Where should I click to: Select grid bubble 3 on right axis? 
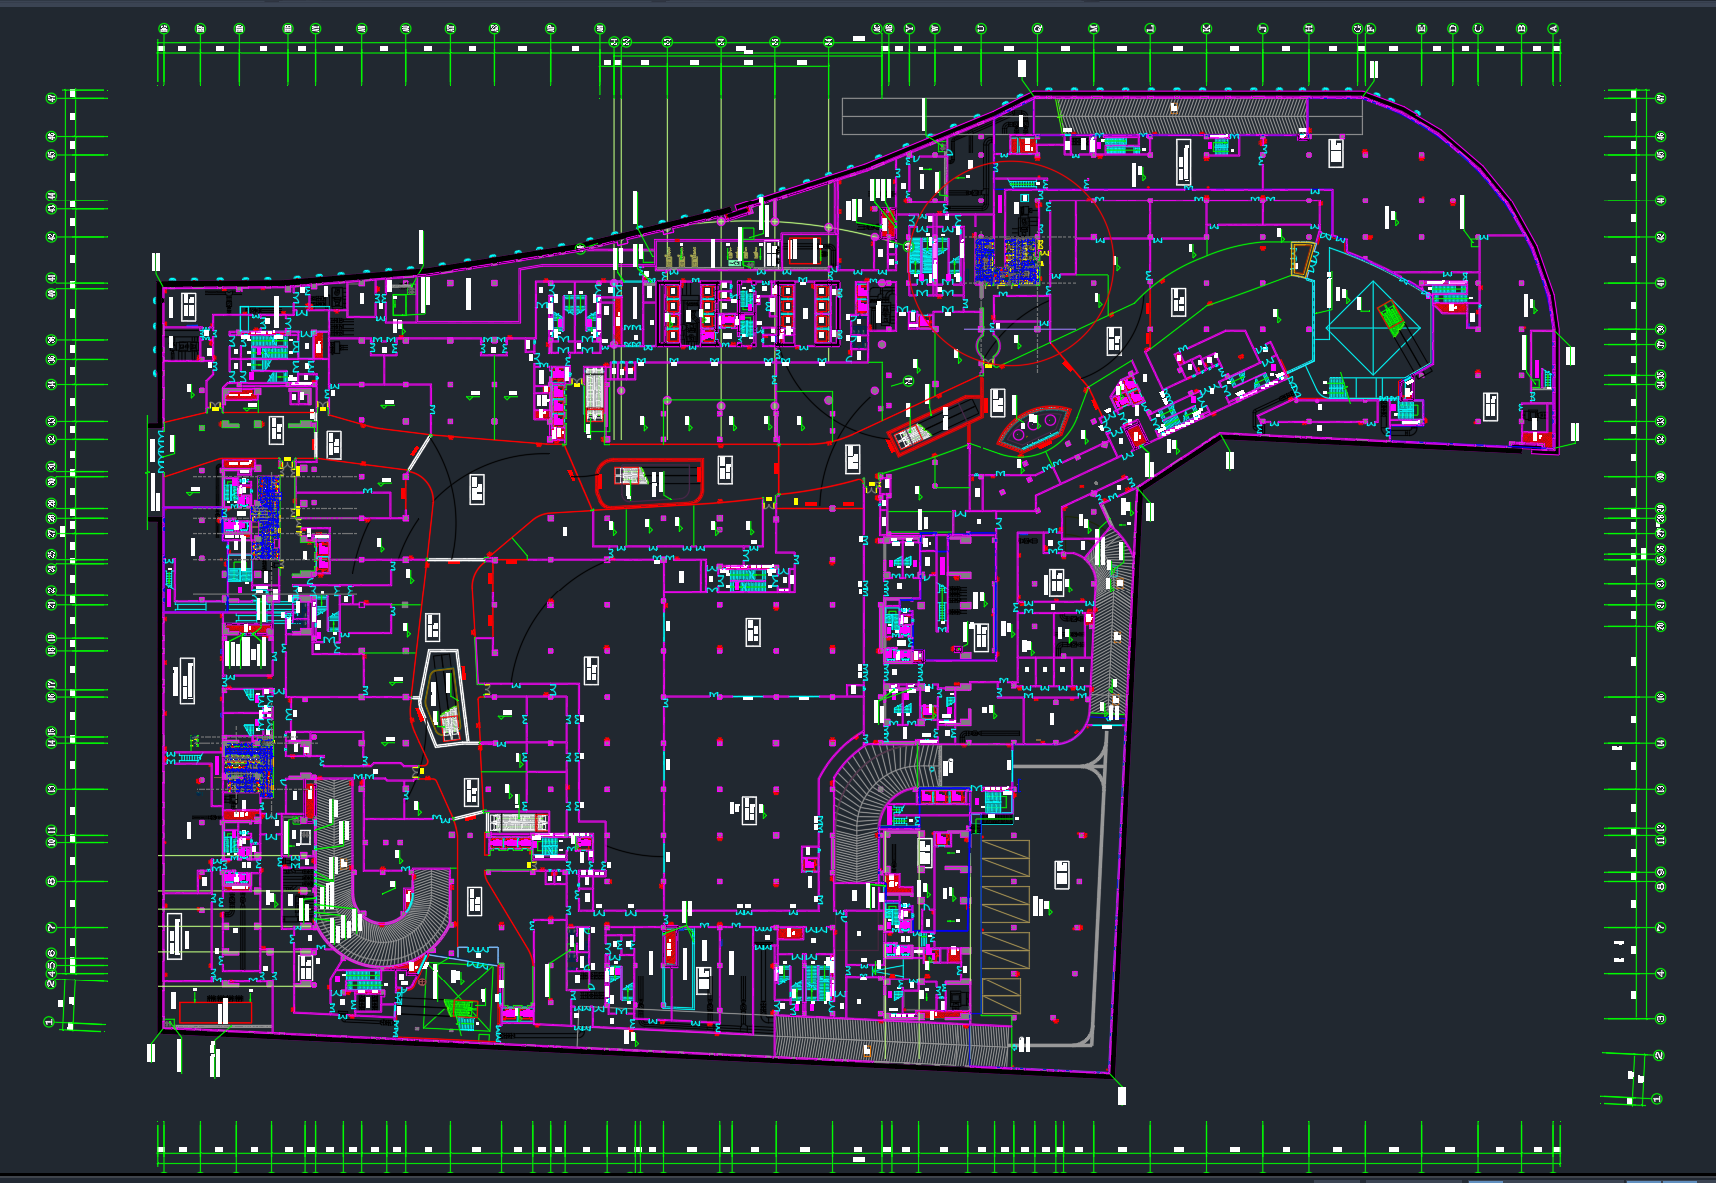tap(1661, 1019)
